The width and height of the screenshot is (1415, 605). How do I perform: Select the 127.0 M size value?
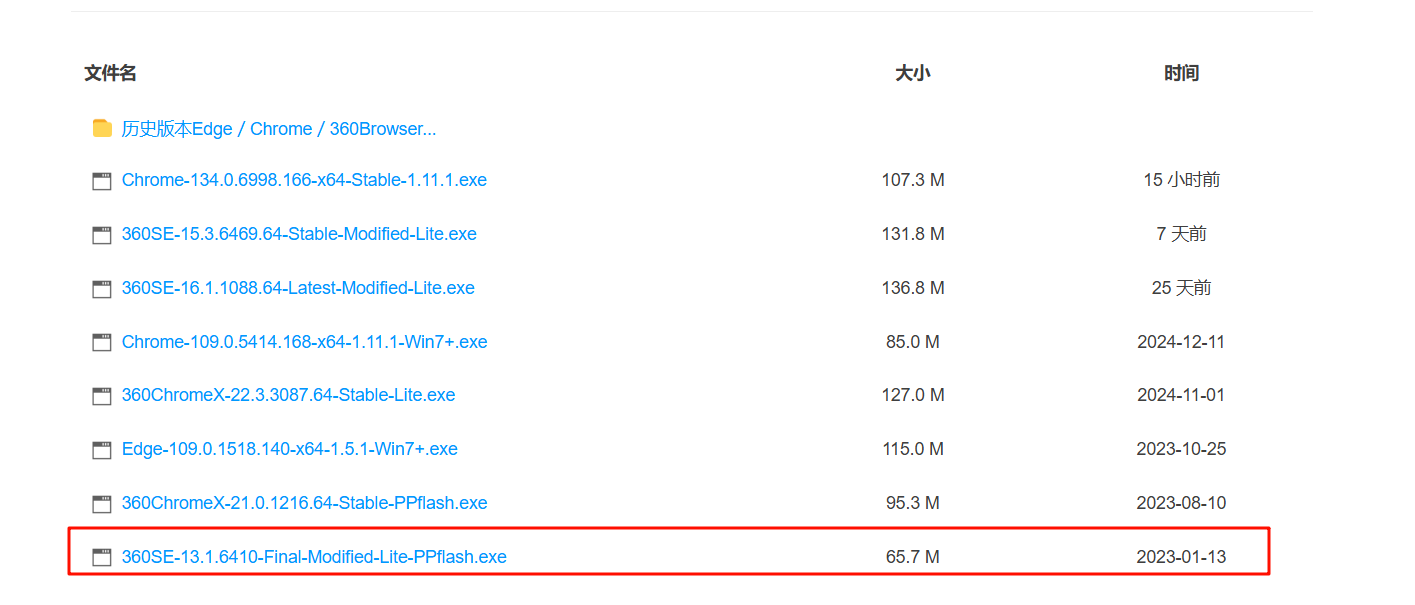(913, 395)
